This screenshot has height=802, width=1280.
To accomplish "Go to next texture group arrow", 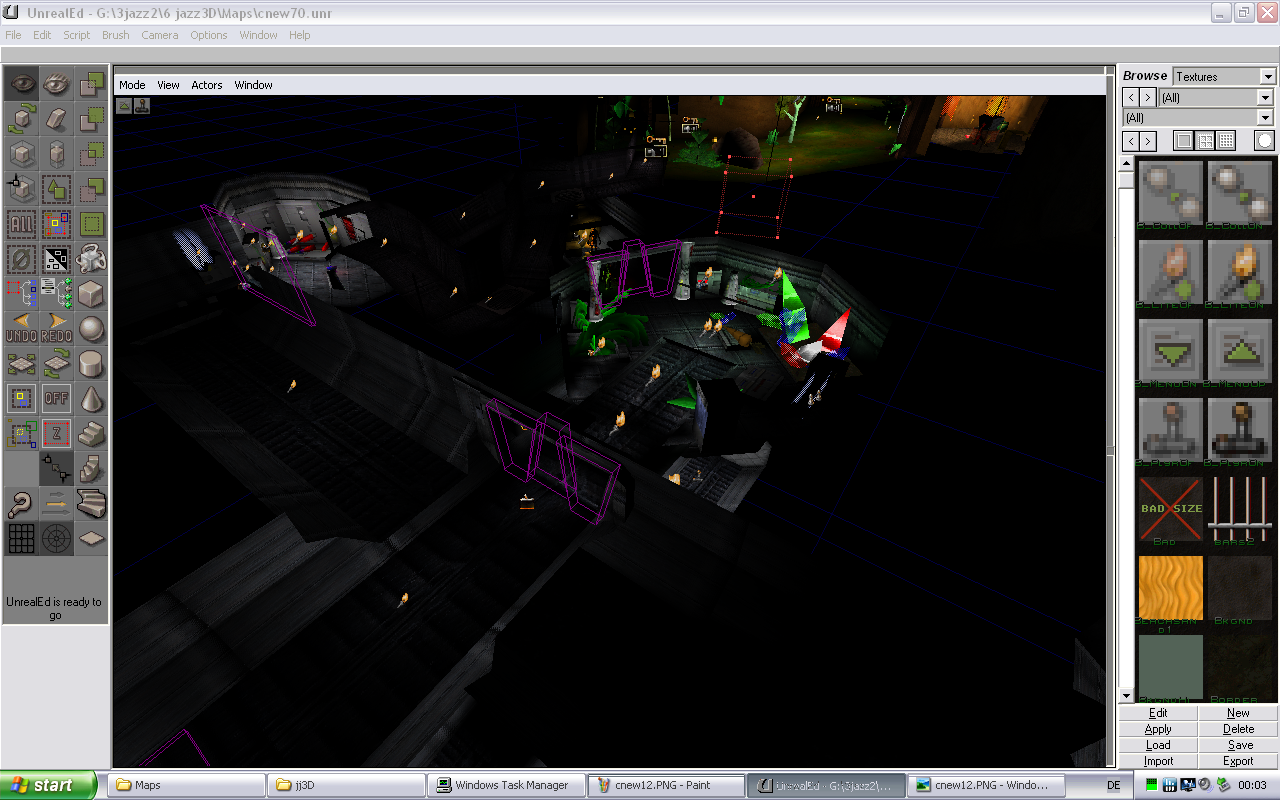I will (1148, 141).
